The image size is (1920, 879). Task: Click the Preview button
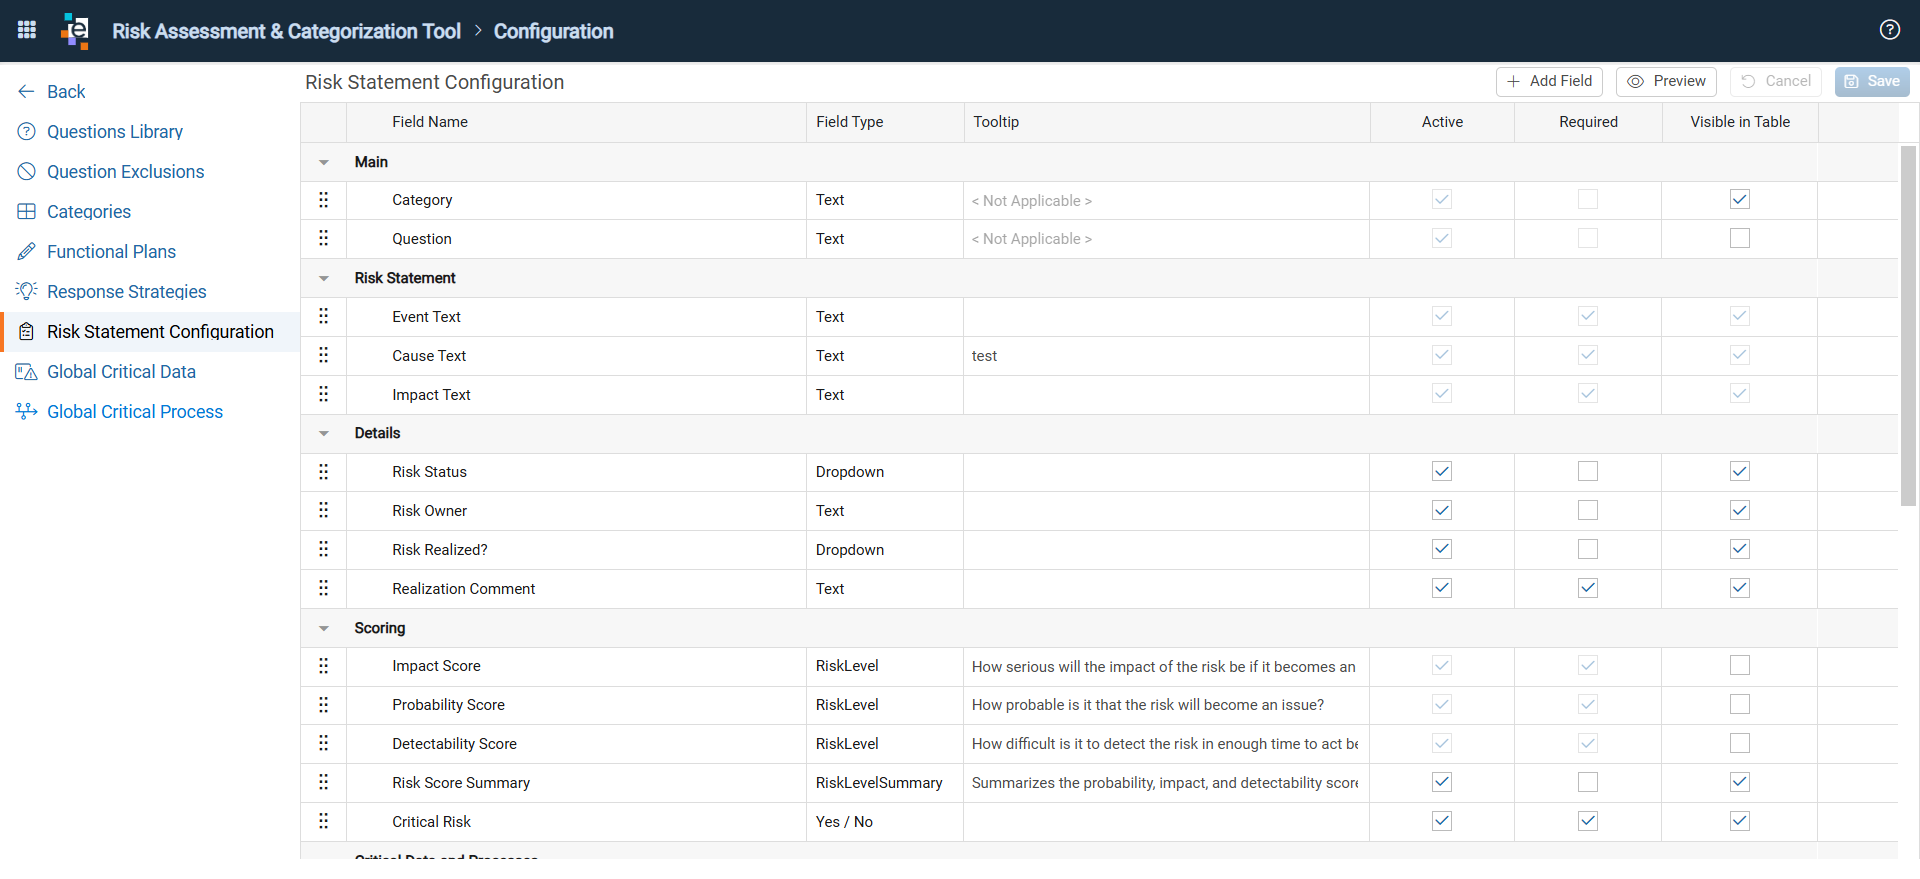pos(1666,82)
